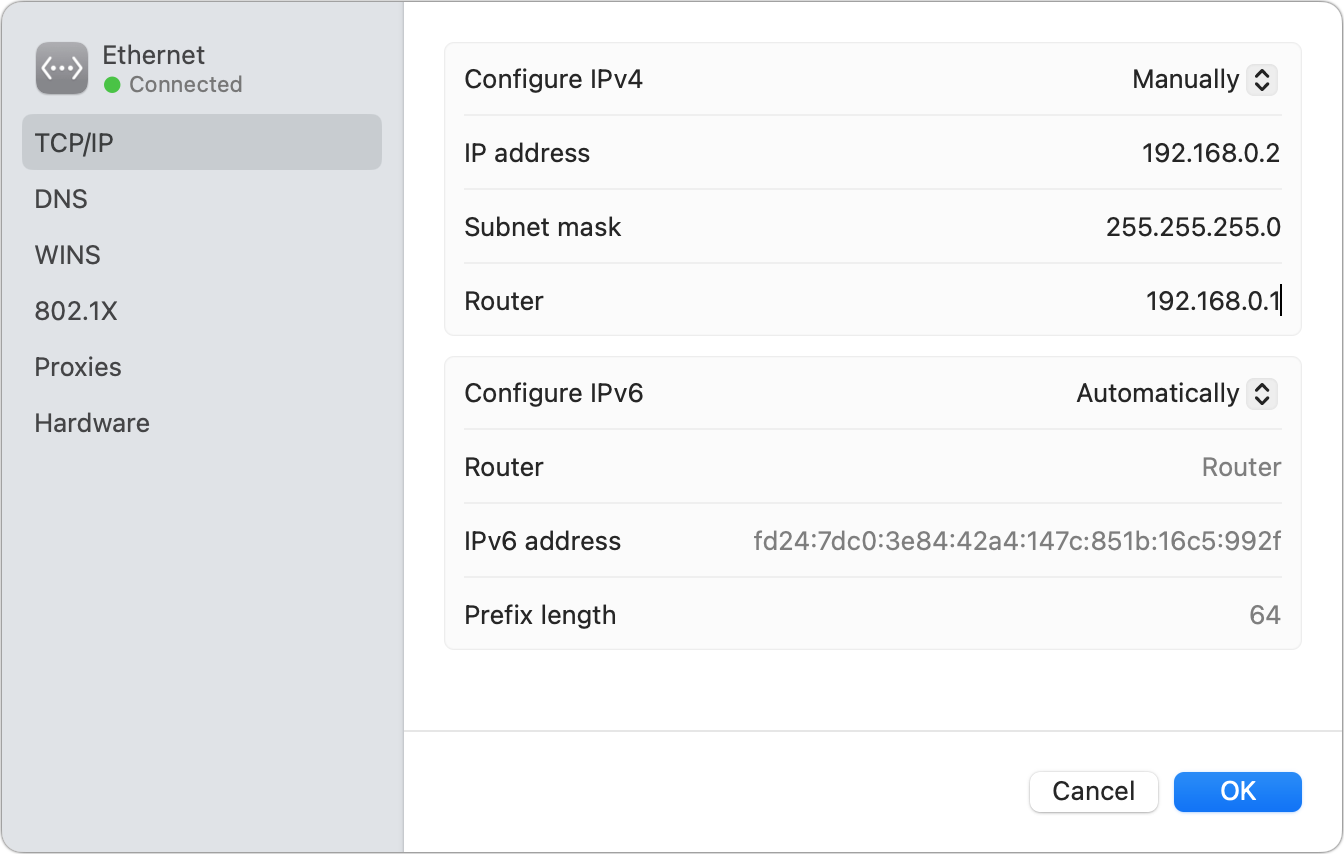The width and height of the screenshot is (1344, 854).
Task: Click the Cancel button
Action: tap(1093, 791)
